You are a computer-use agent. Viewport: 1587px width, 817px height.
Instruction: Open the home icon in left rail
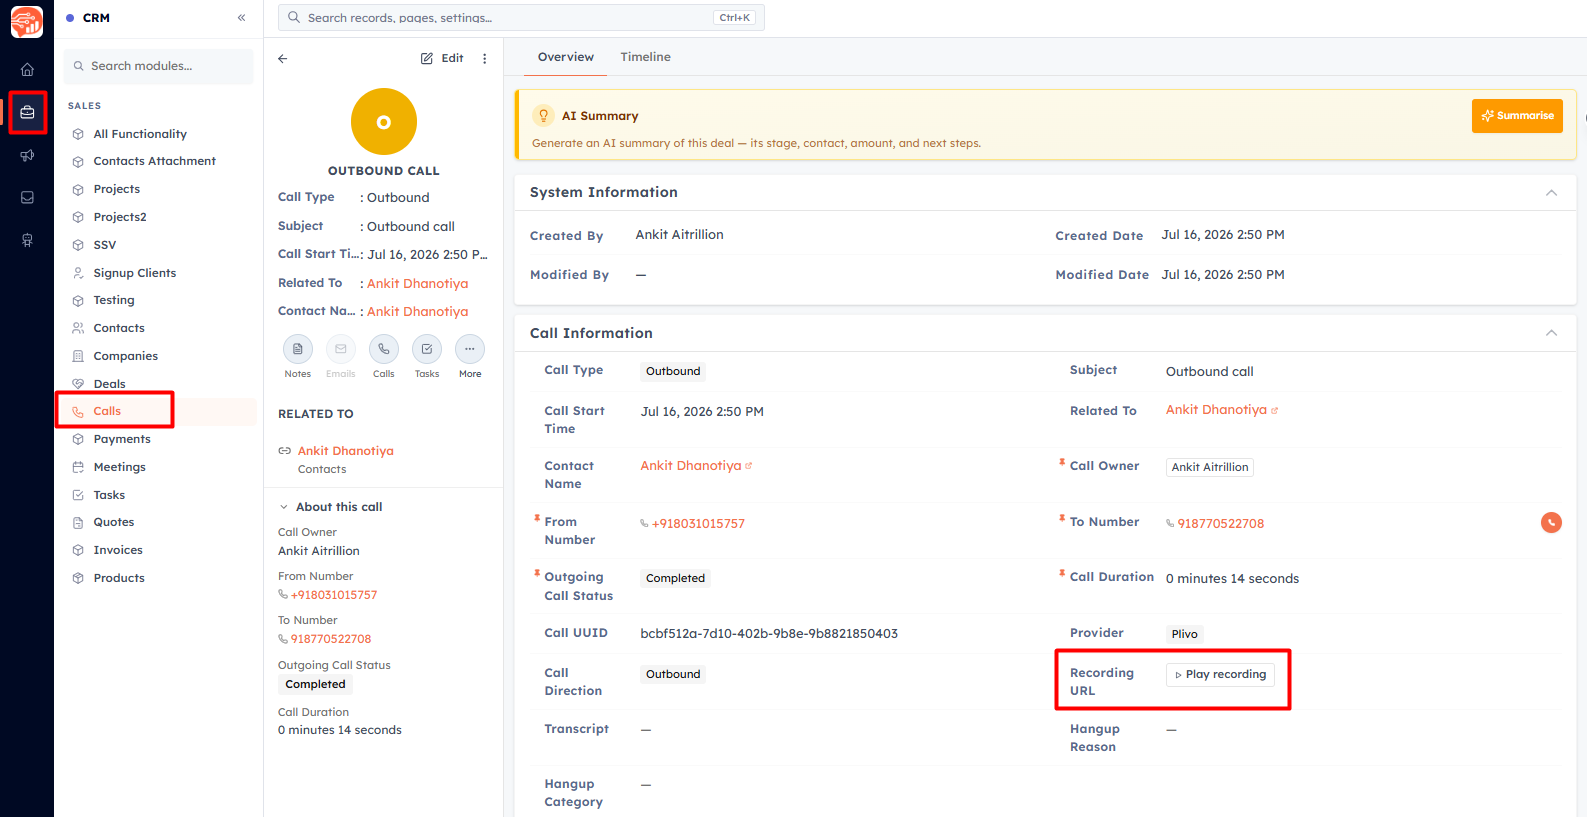tap(27, 69)
